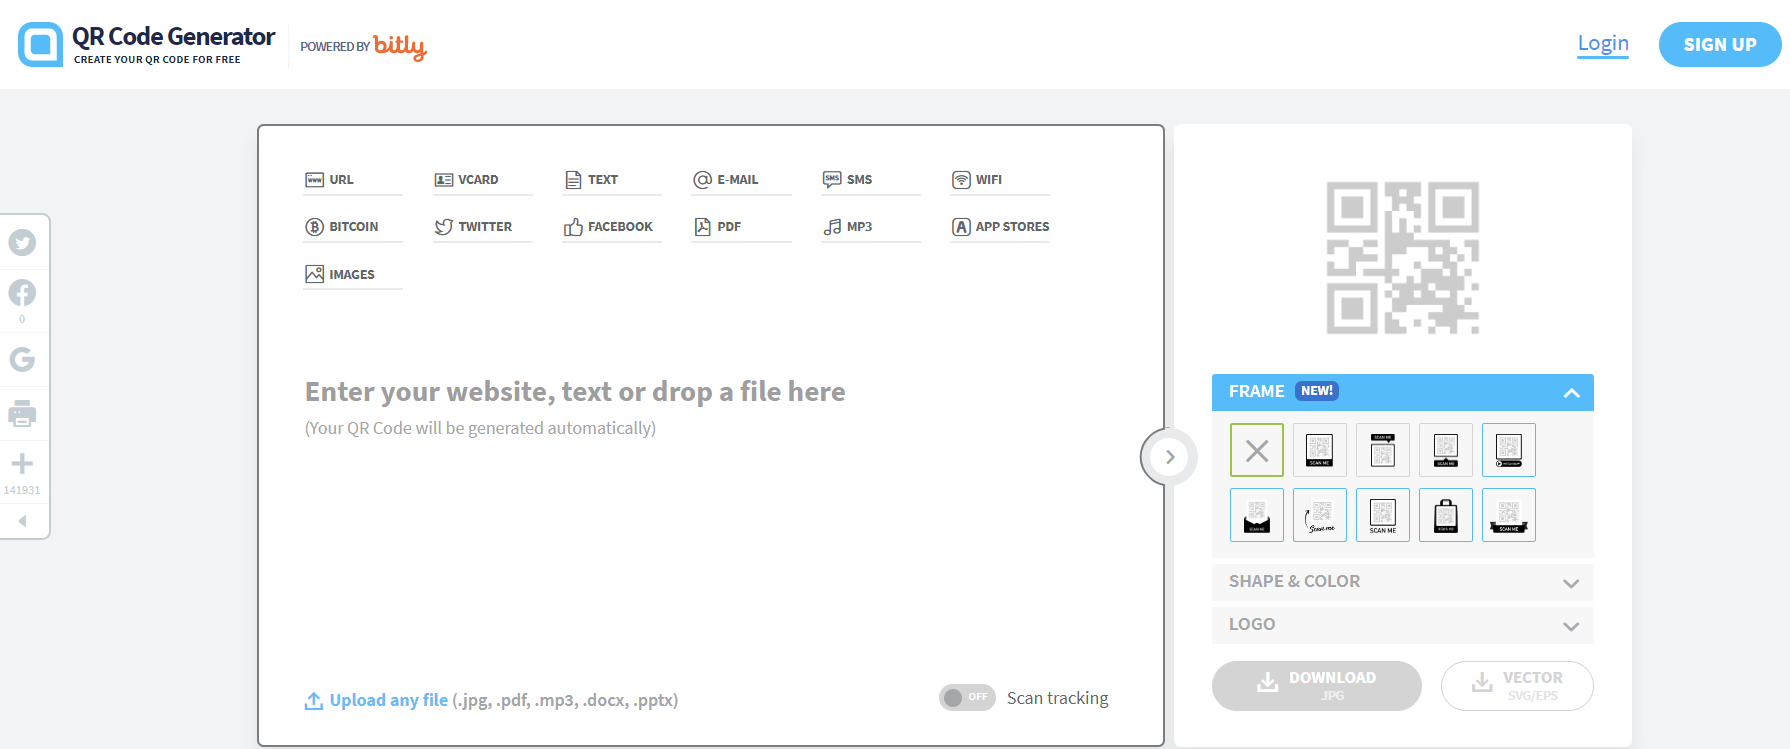Share via the Facebook sidebar icon
The image size is (1790, 749).
coord(22,293)
